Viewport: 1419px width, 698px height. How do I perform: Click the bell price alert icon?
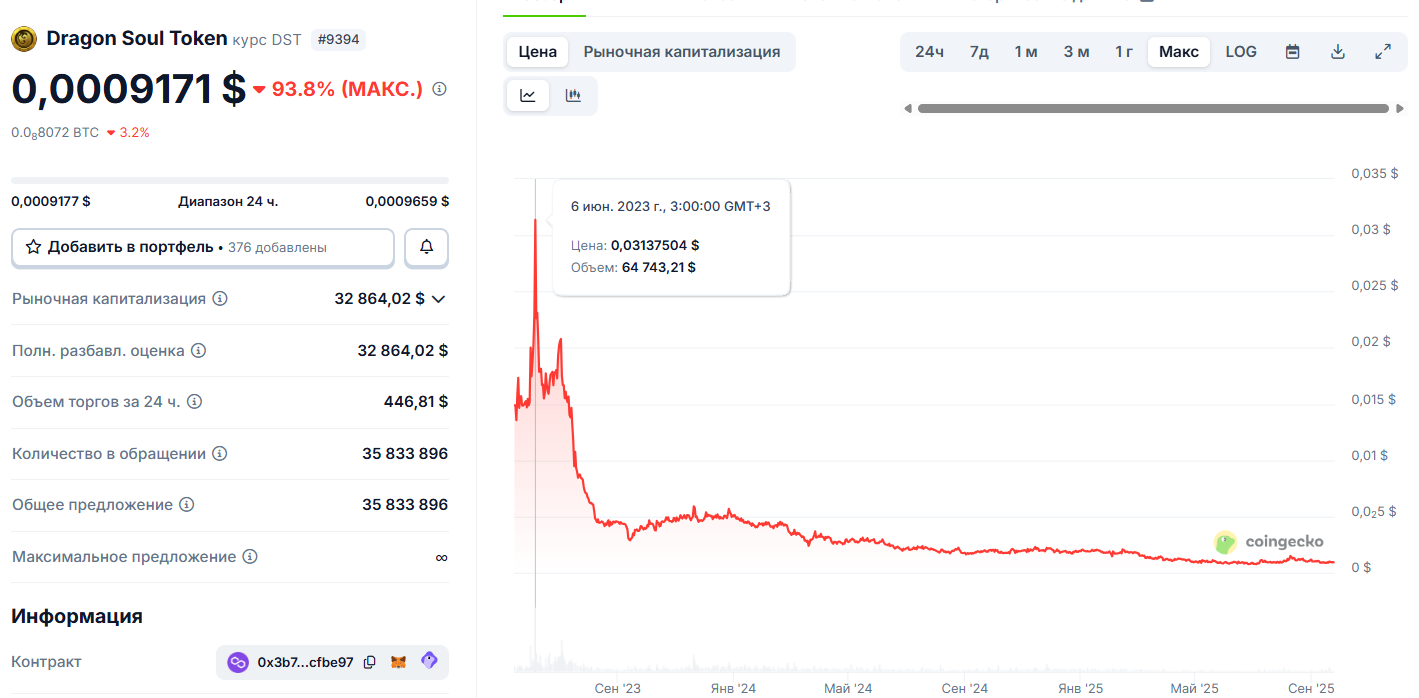426,247
